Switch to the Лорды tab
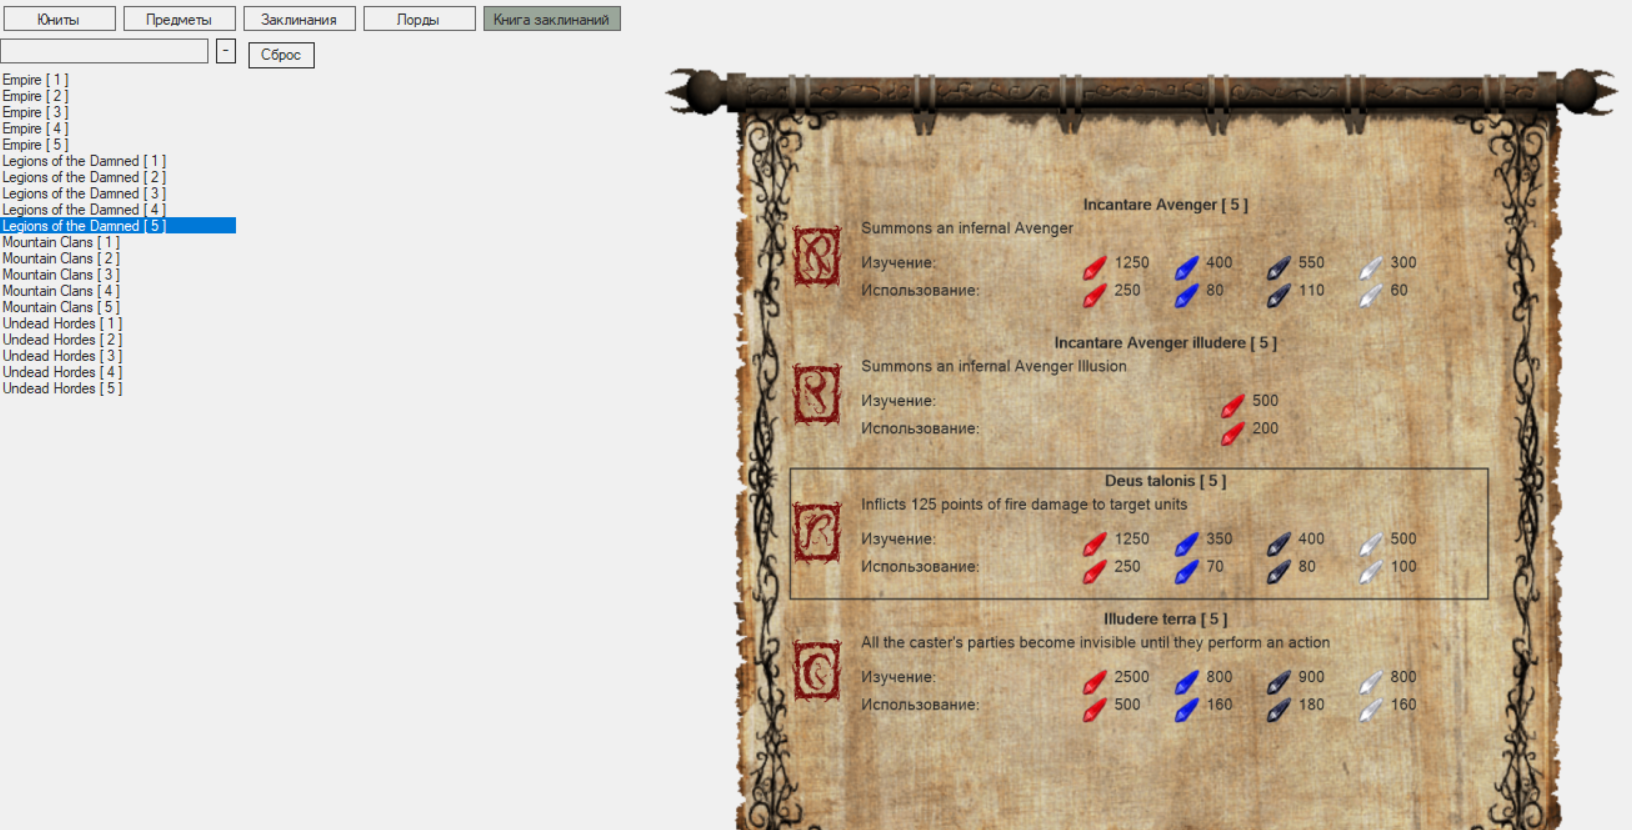 (x=419, y=19)
